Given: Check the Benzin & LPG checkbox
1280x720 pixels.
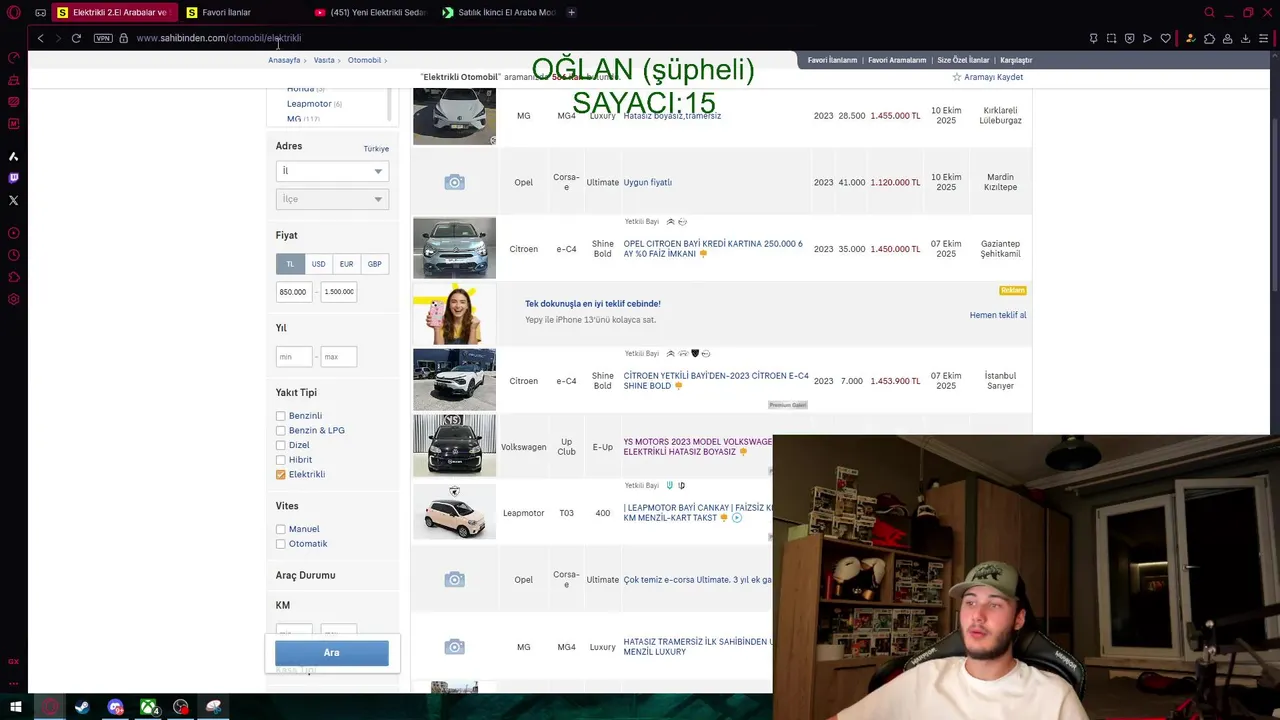Looking at the screenshot, I should (281, 431).
